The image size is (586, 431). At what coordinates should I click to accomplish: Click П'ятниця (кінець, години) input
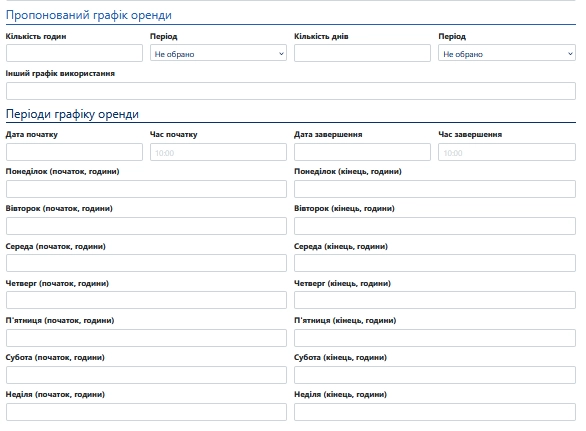click(x=435, y=338)
